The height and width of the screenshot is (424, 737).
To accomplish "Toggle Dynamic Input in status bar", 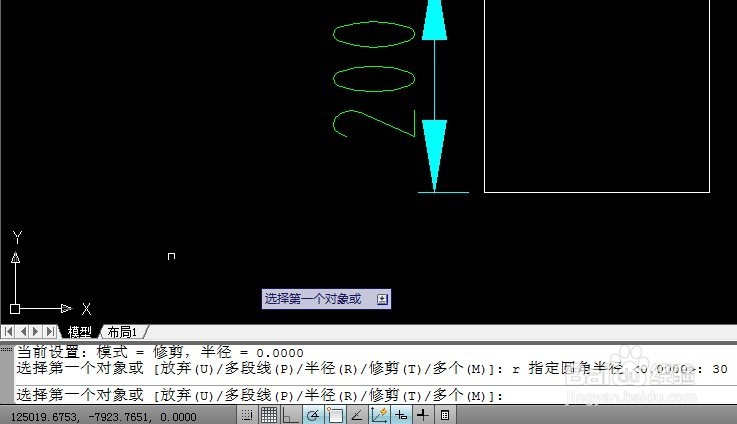I will click(x=401, y=415).
